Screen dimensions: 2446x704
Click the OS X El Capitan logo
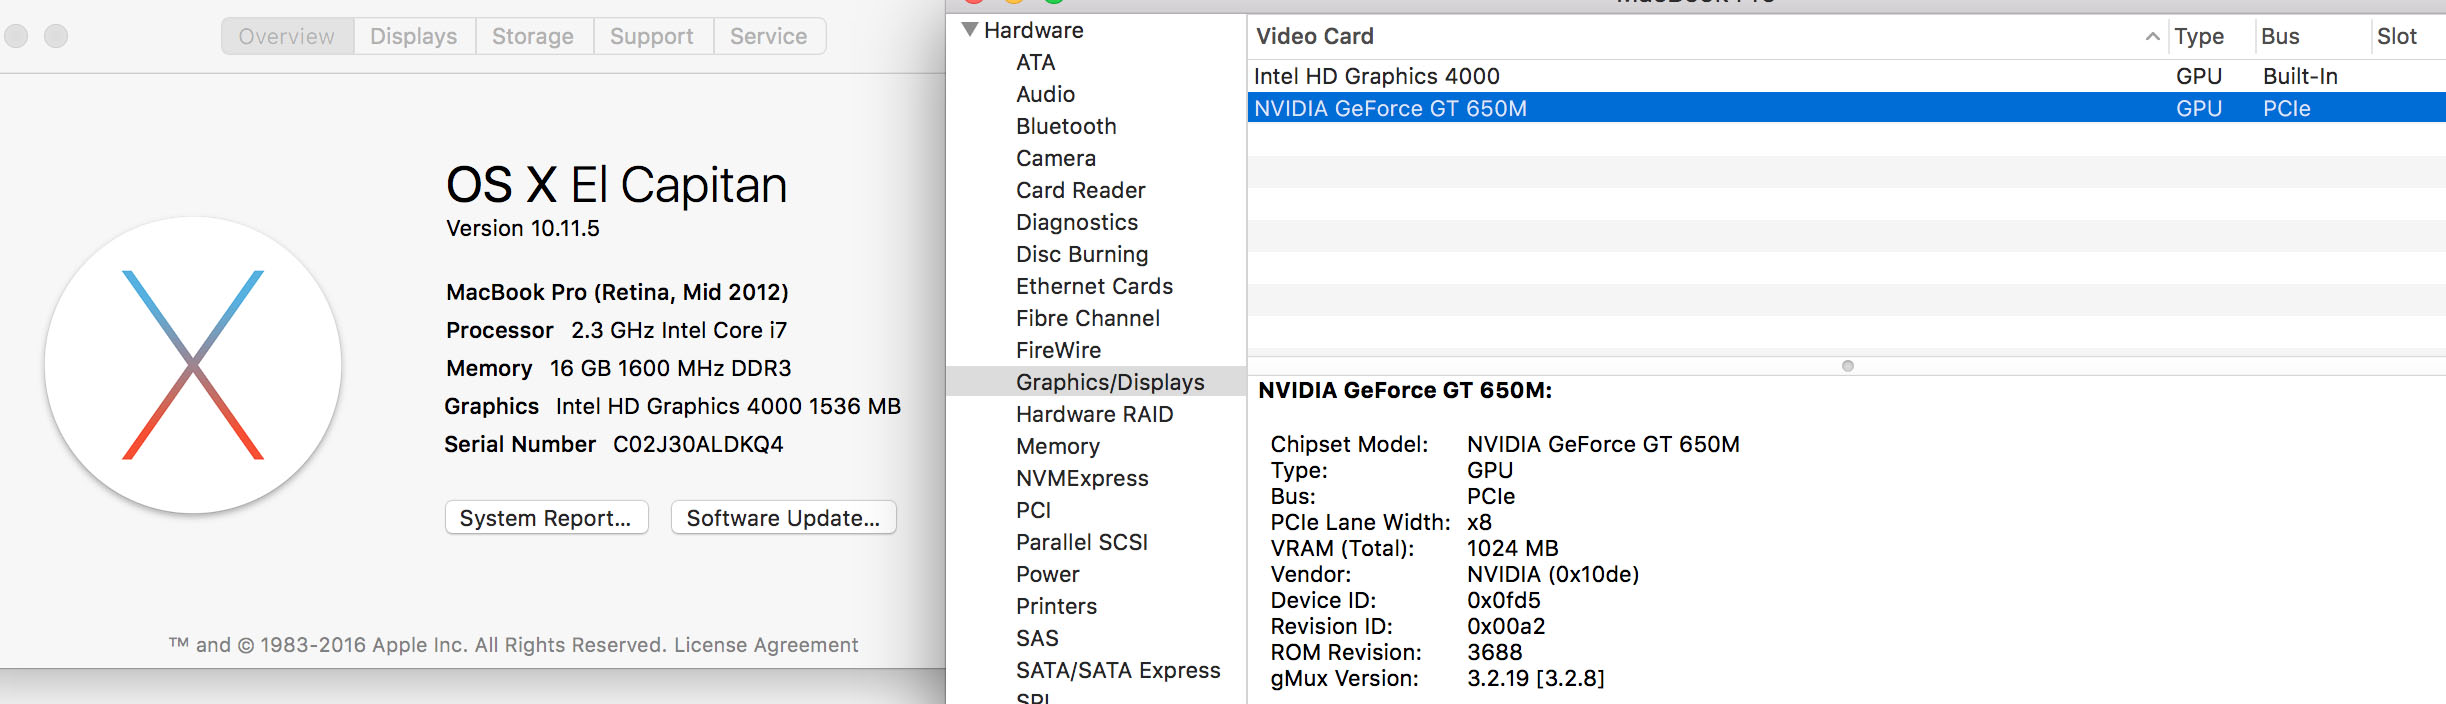[x=193, y=365]
